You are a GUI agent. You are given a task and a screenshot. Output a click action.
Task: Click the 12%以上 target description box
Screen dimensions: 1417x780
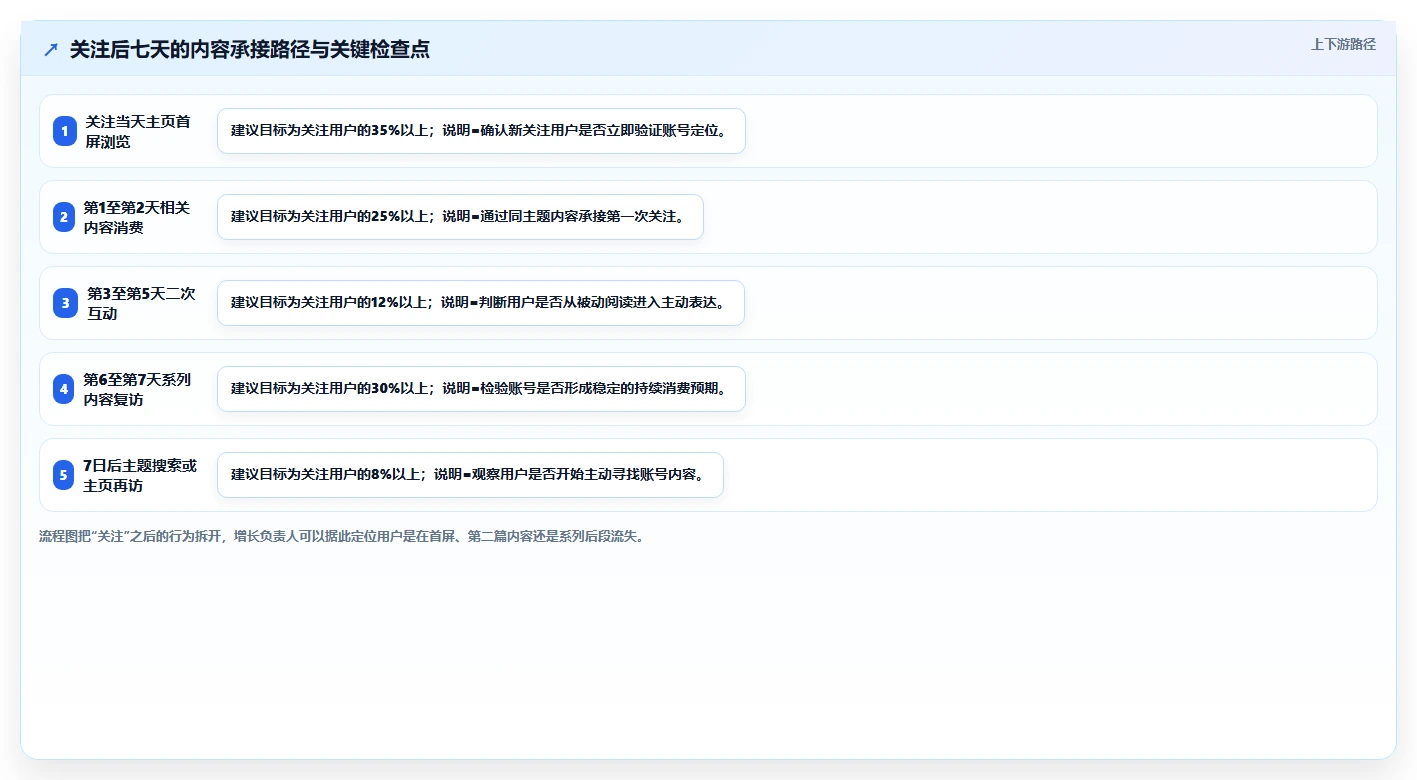[x=481, y=303]
